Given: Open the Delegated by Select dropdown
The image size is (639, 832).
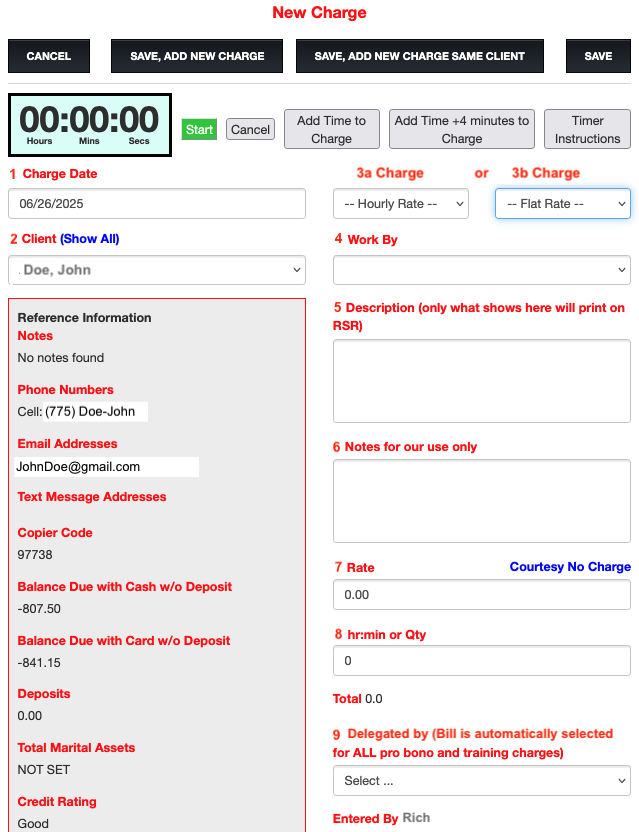Looking at the screenshot, I should point(482,781).
